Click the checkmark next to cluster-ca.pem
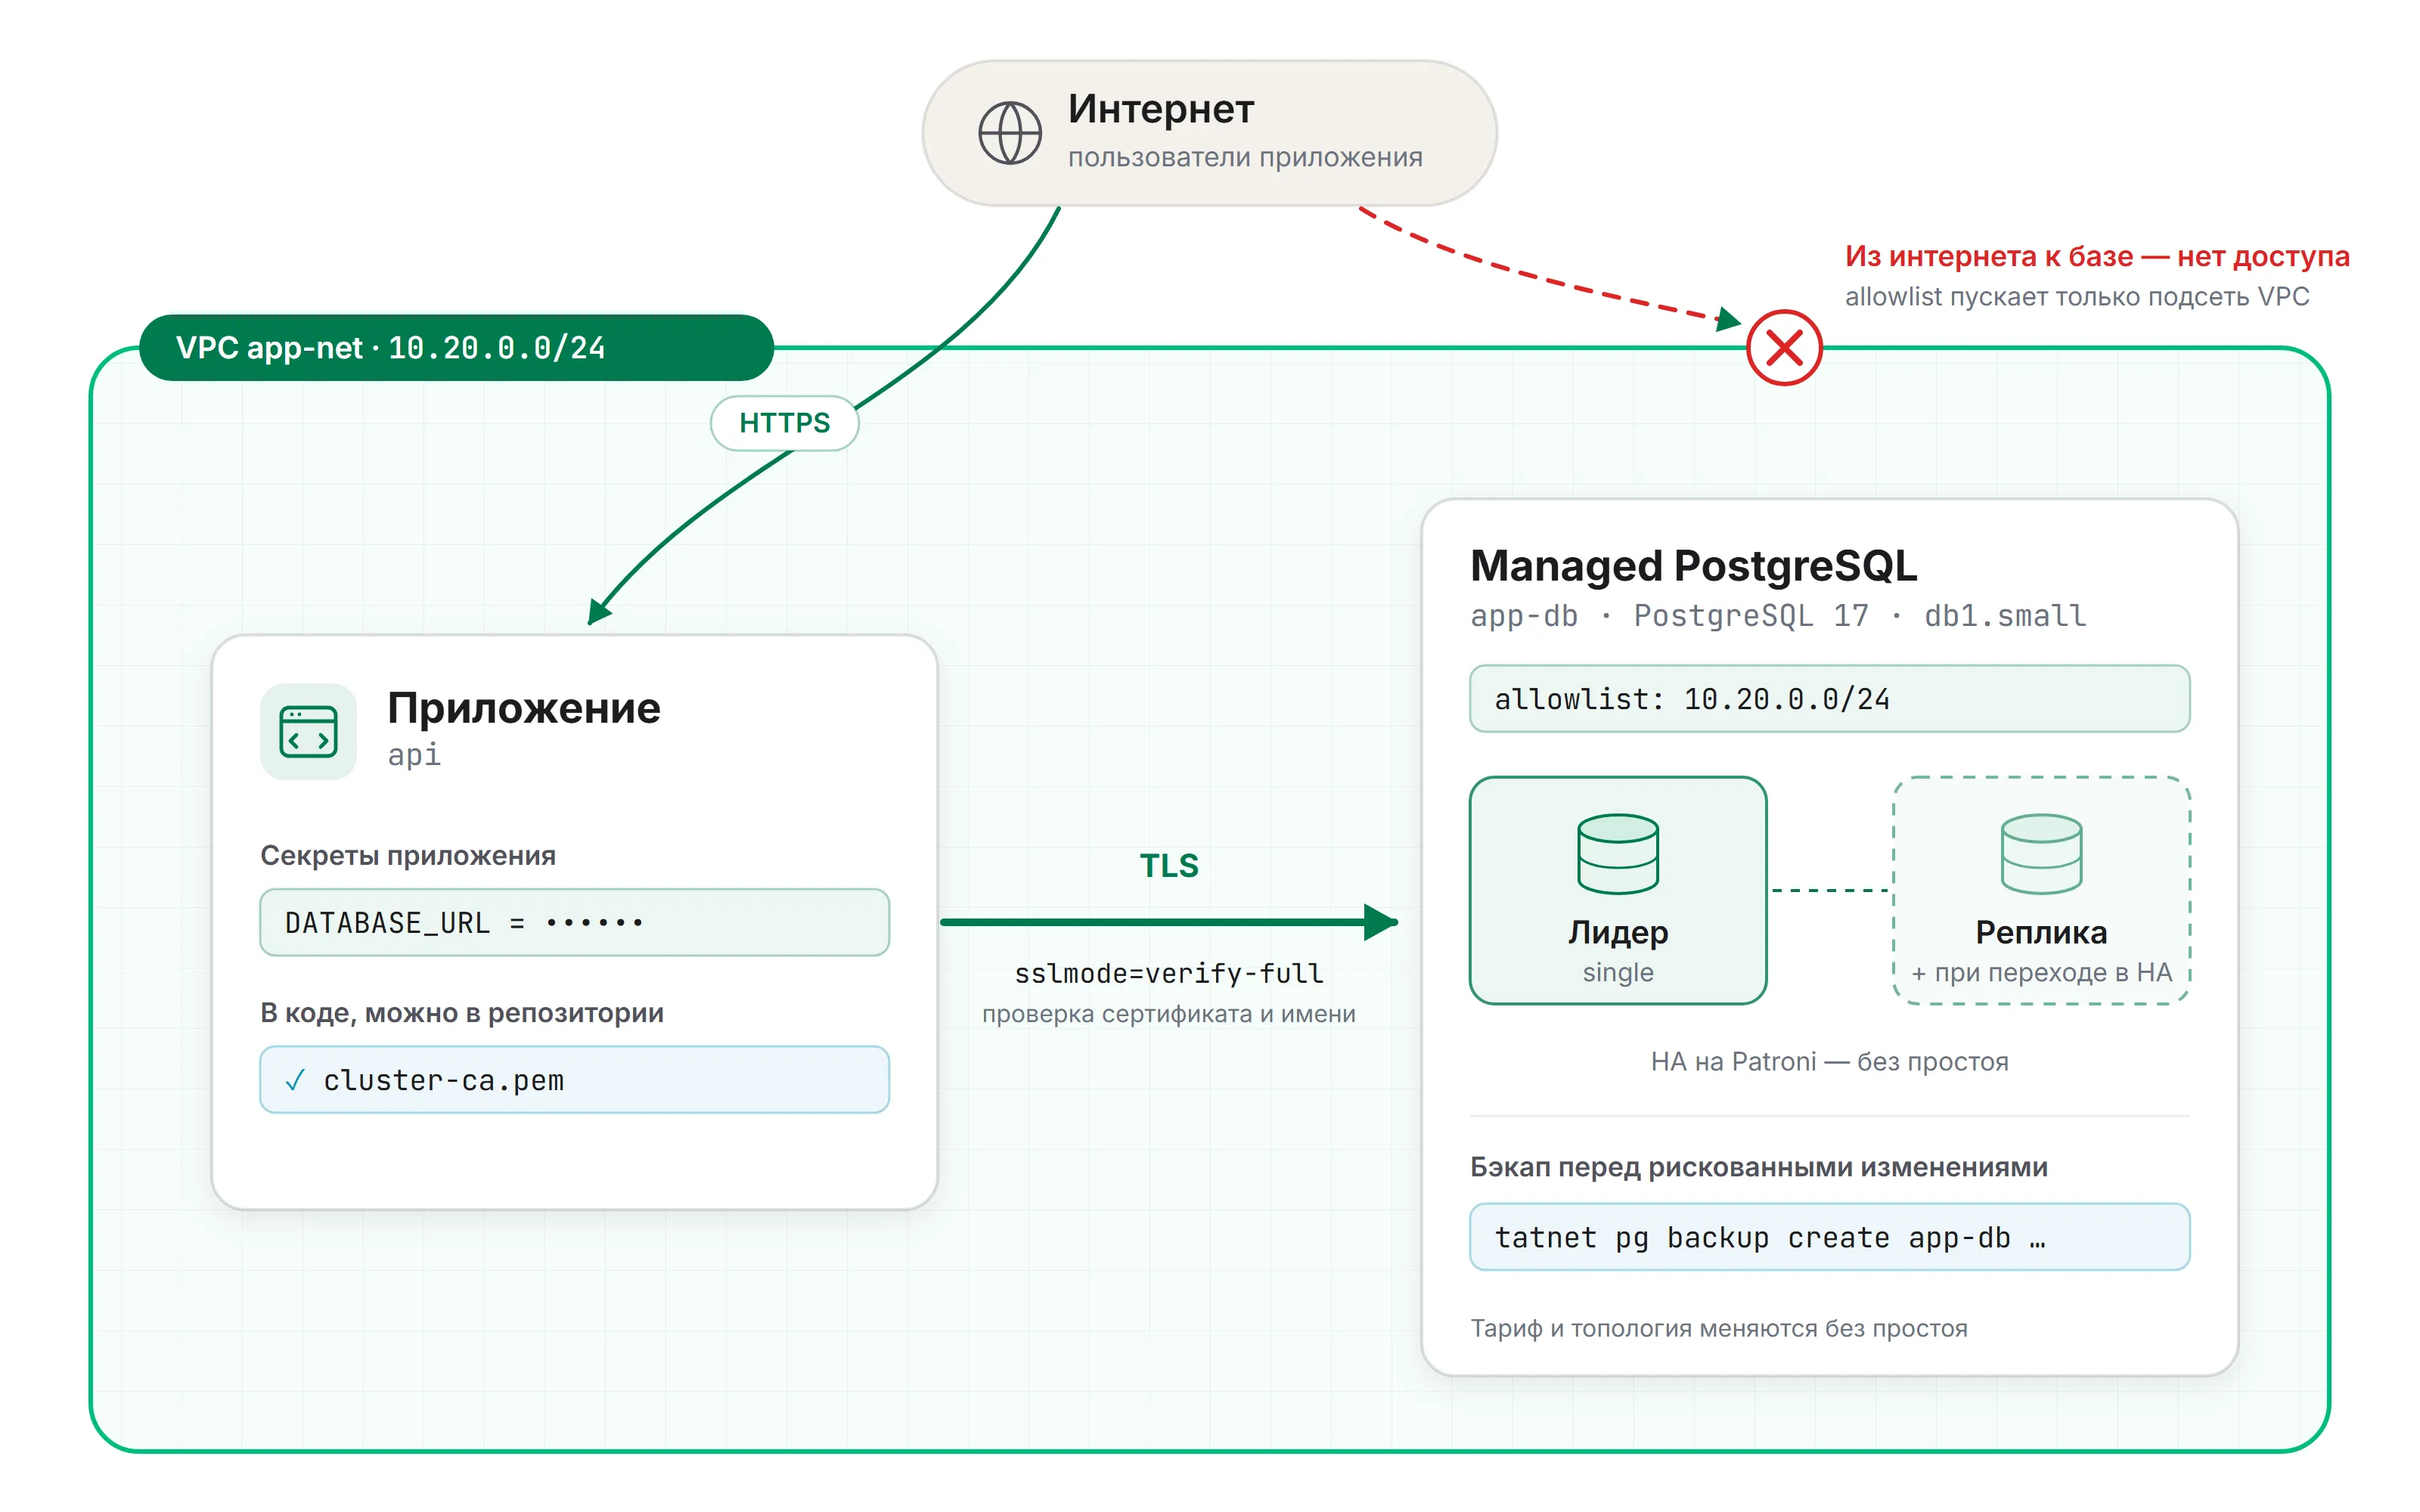Screen dimensions: 2420x1512 [x=295, y=1080]
